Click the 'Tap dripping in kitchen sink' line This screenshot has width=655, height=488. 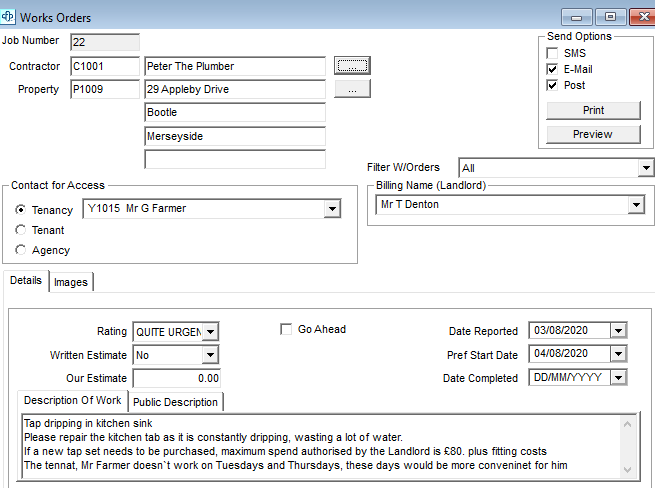pos(88,423)
